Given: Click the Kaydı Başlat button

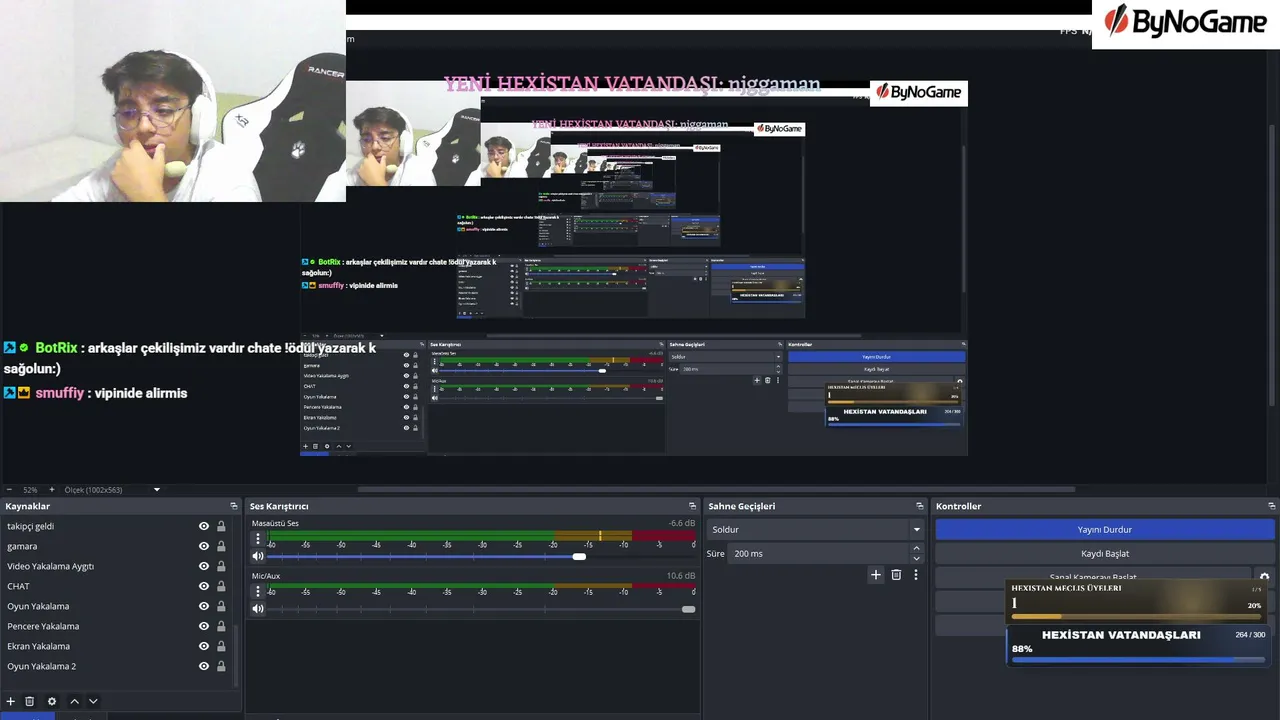Looking at the screenshot, I should point(1105,553).
